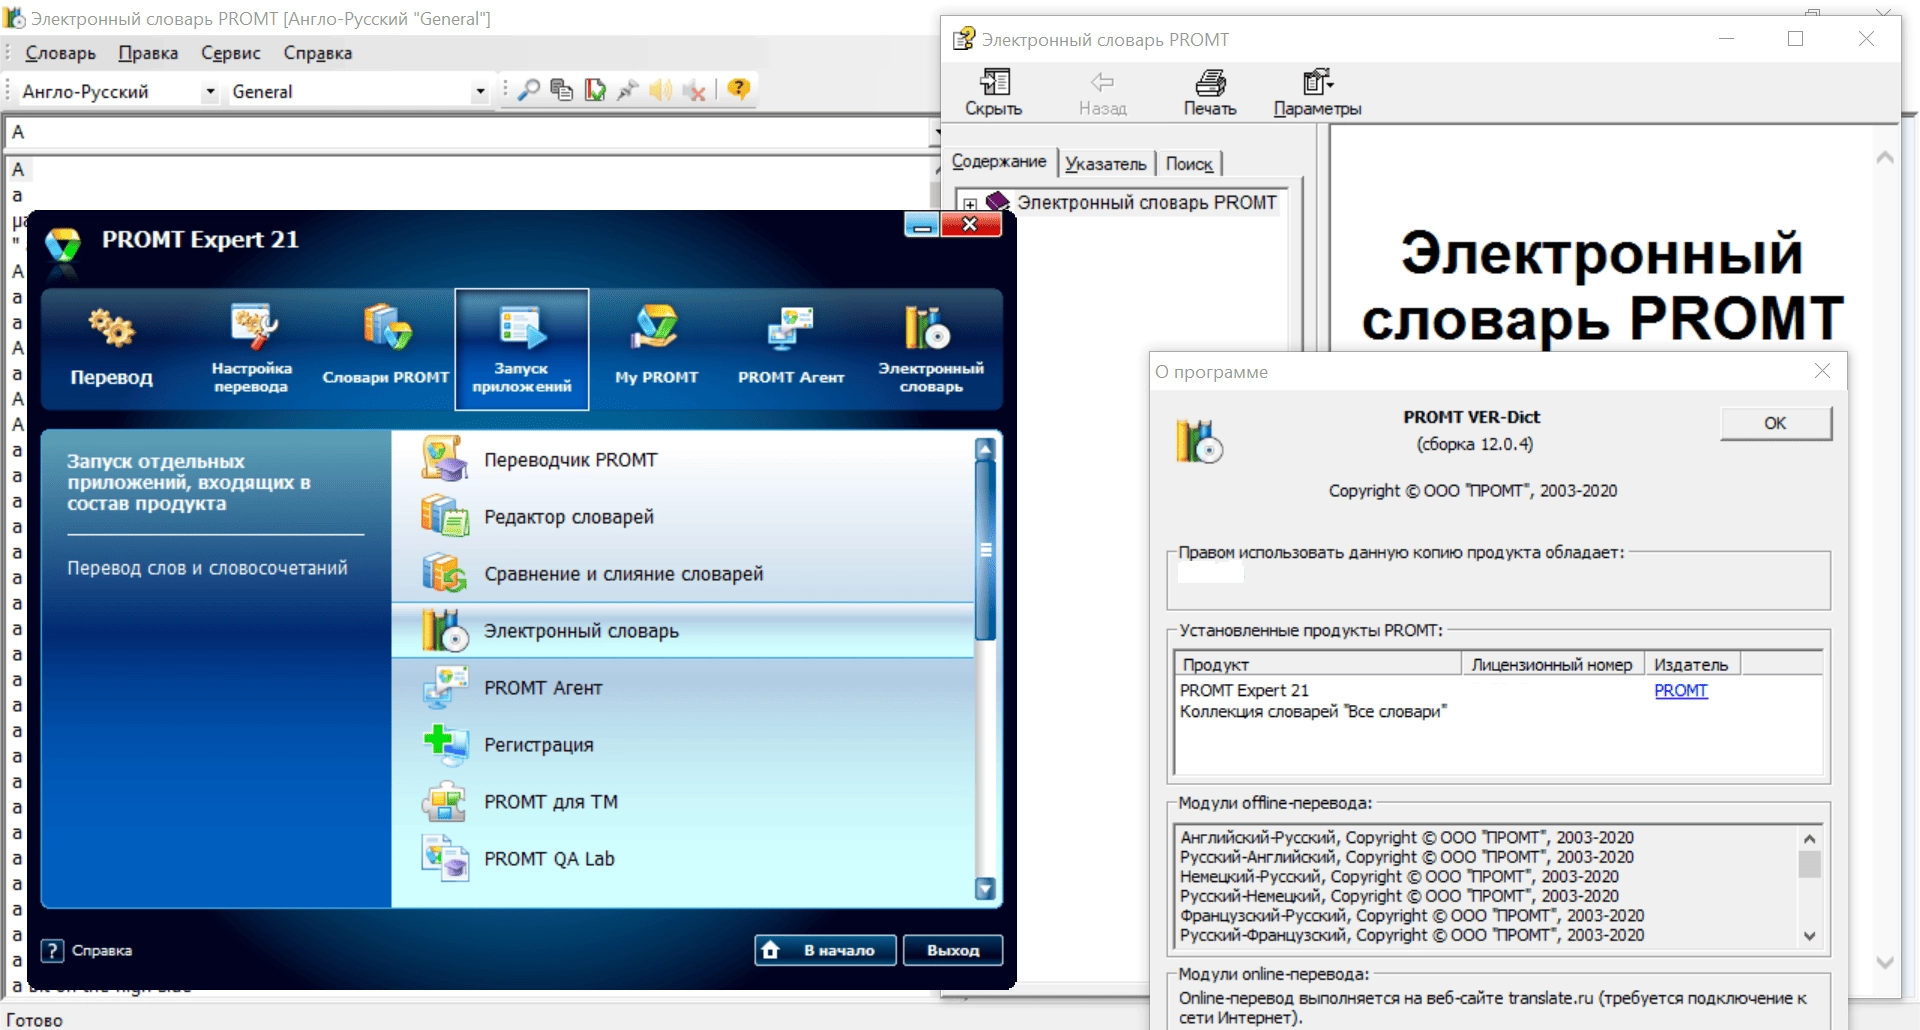Image resolution: width=1920 pixels, height=1030 pixels.
Task: Launch PROMT для TM
Action: (x=683, y=802)
